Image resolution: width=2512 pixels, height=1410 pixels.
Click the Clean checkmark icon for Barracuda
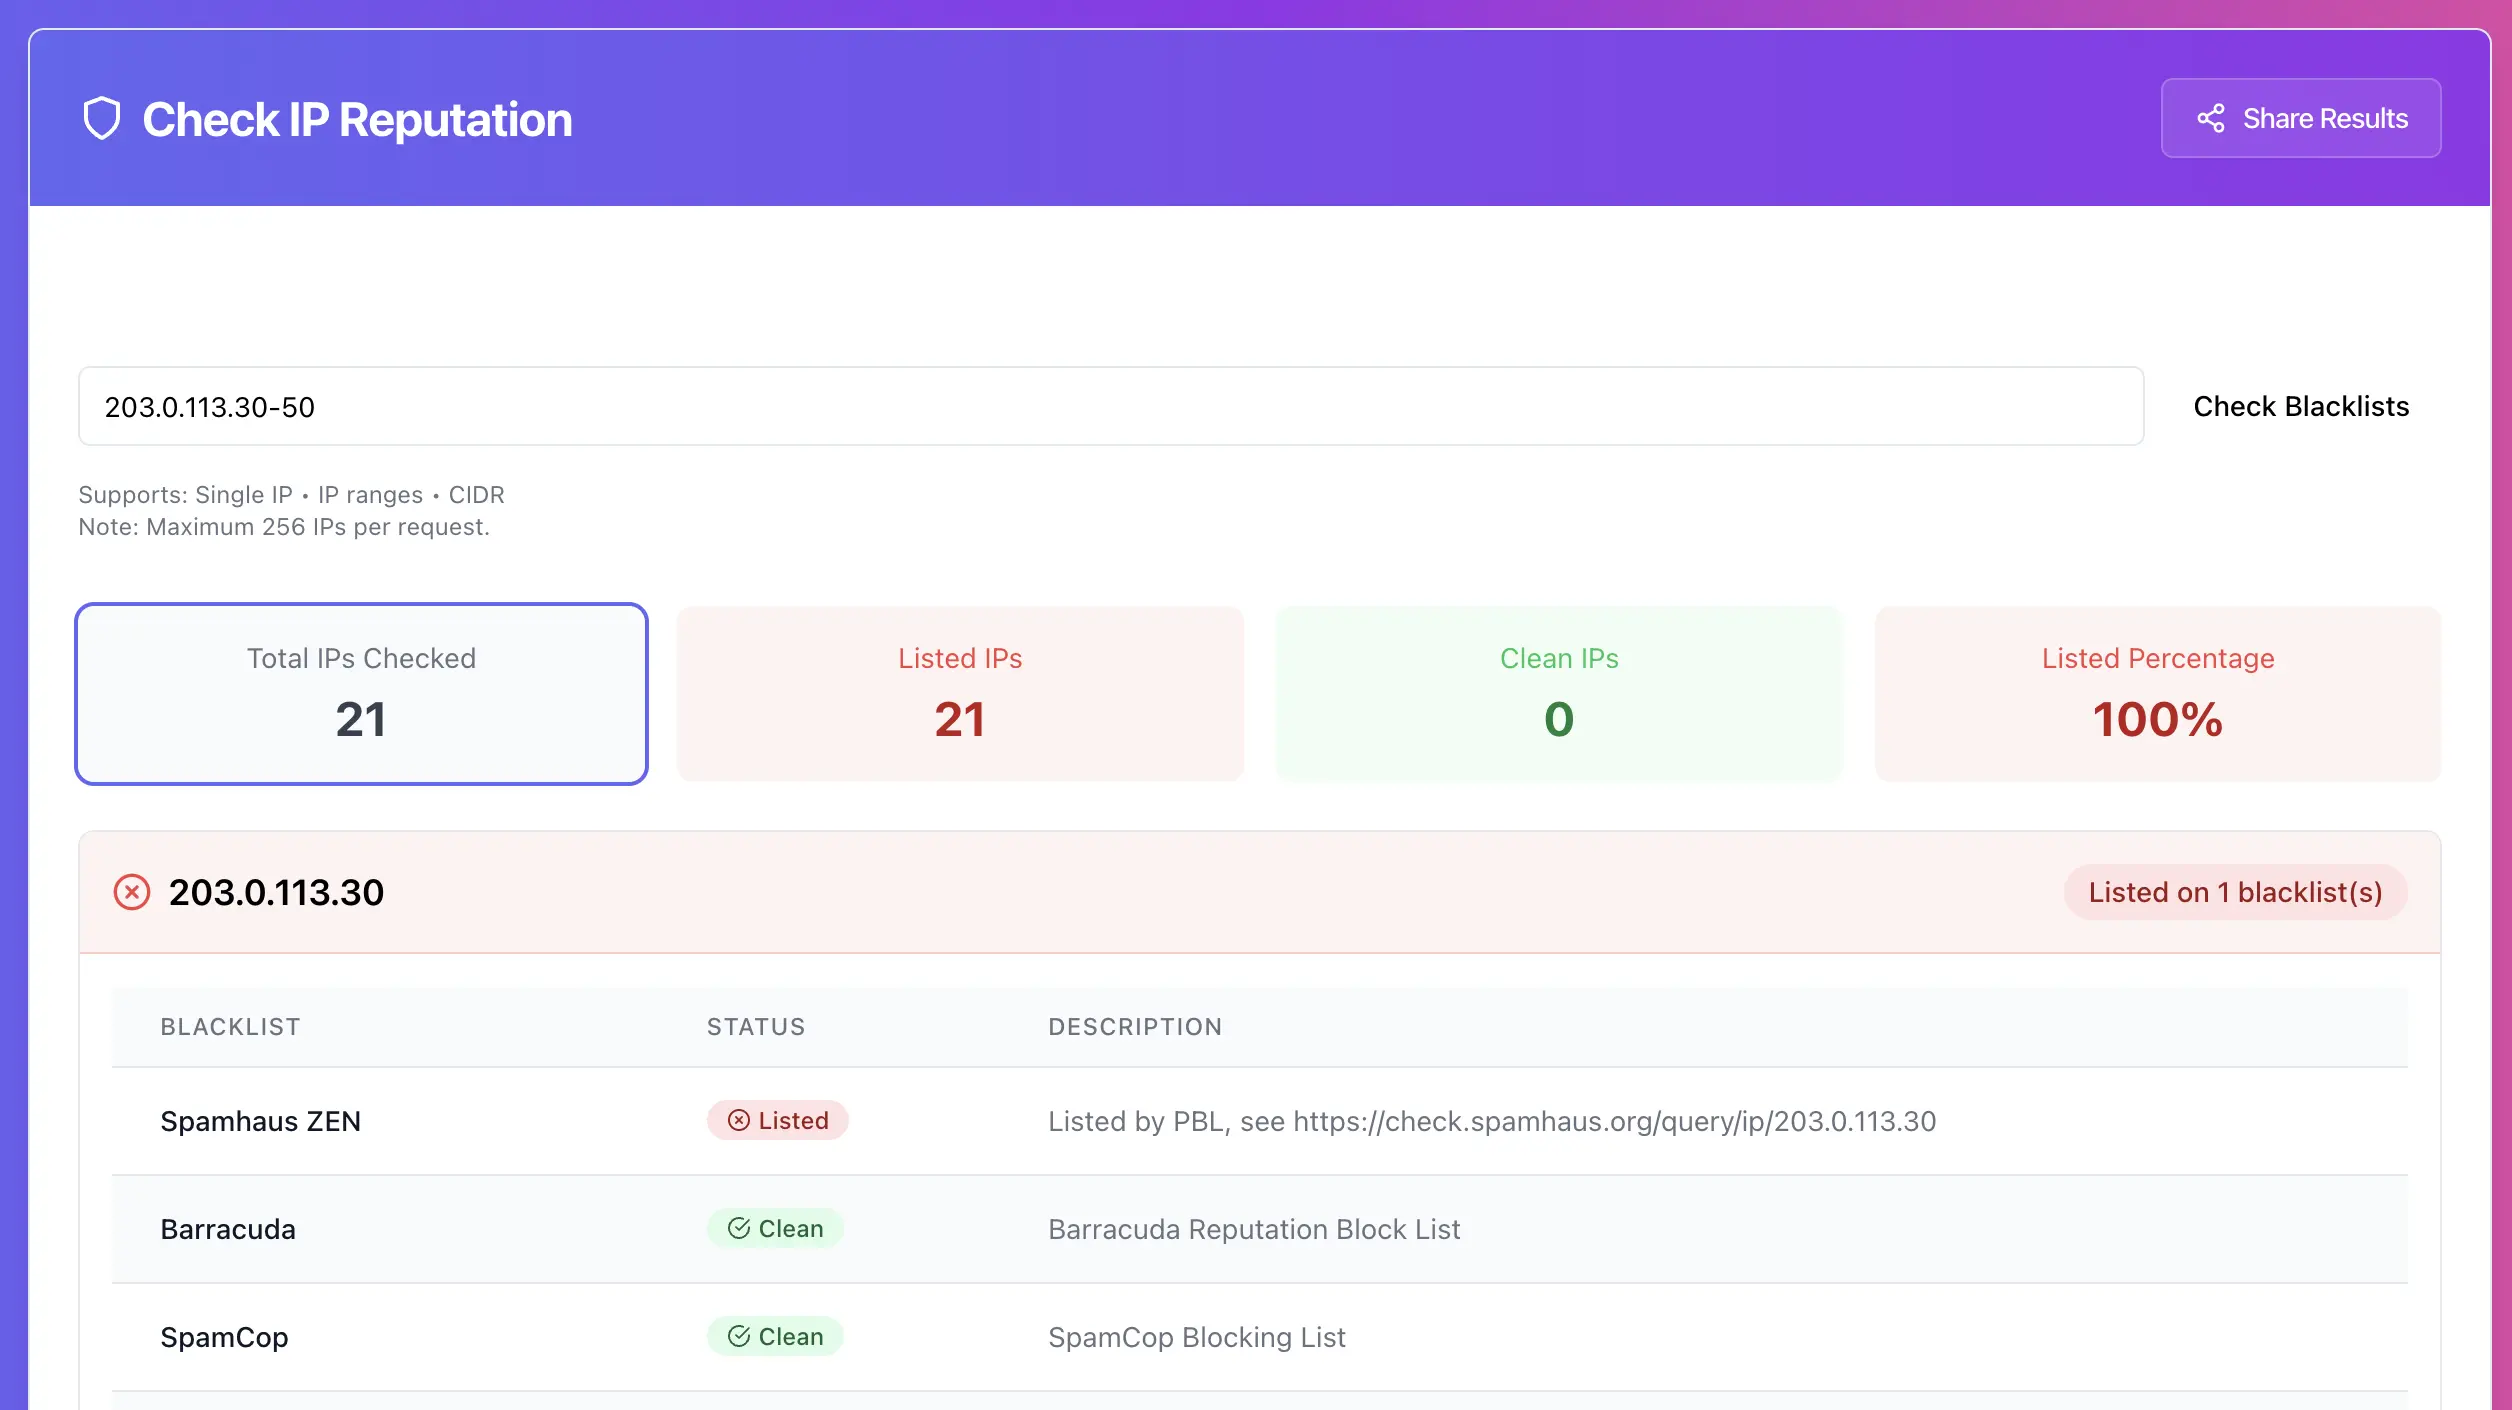click(x=738, y=1228)
